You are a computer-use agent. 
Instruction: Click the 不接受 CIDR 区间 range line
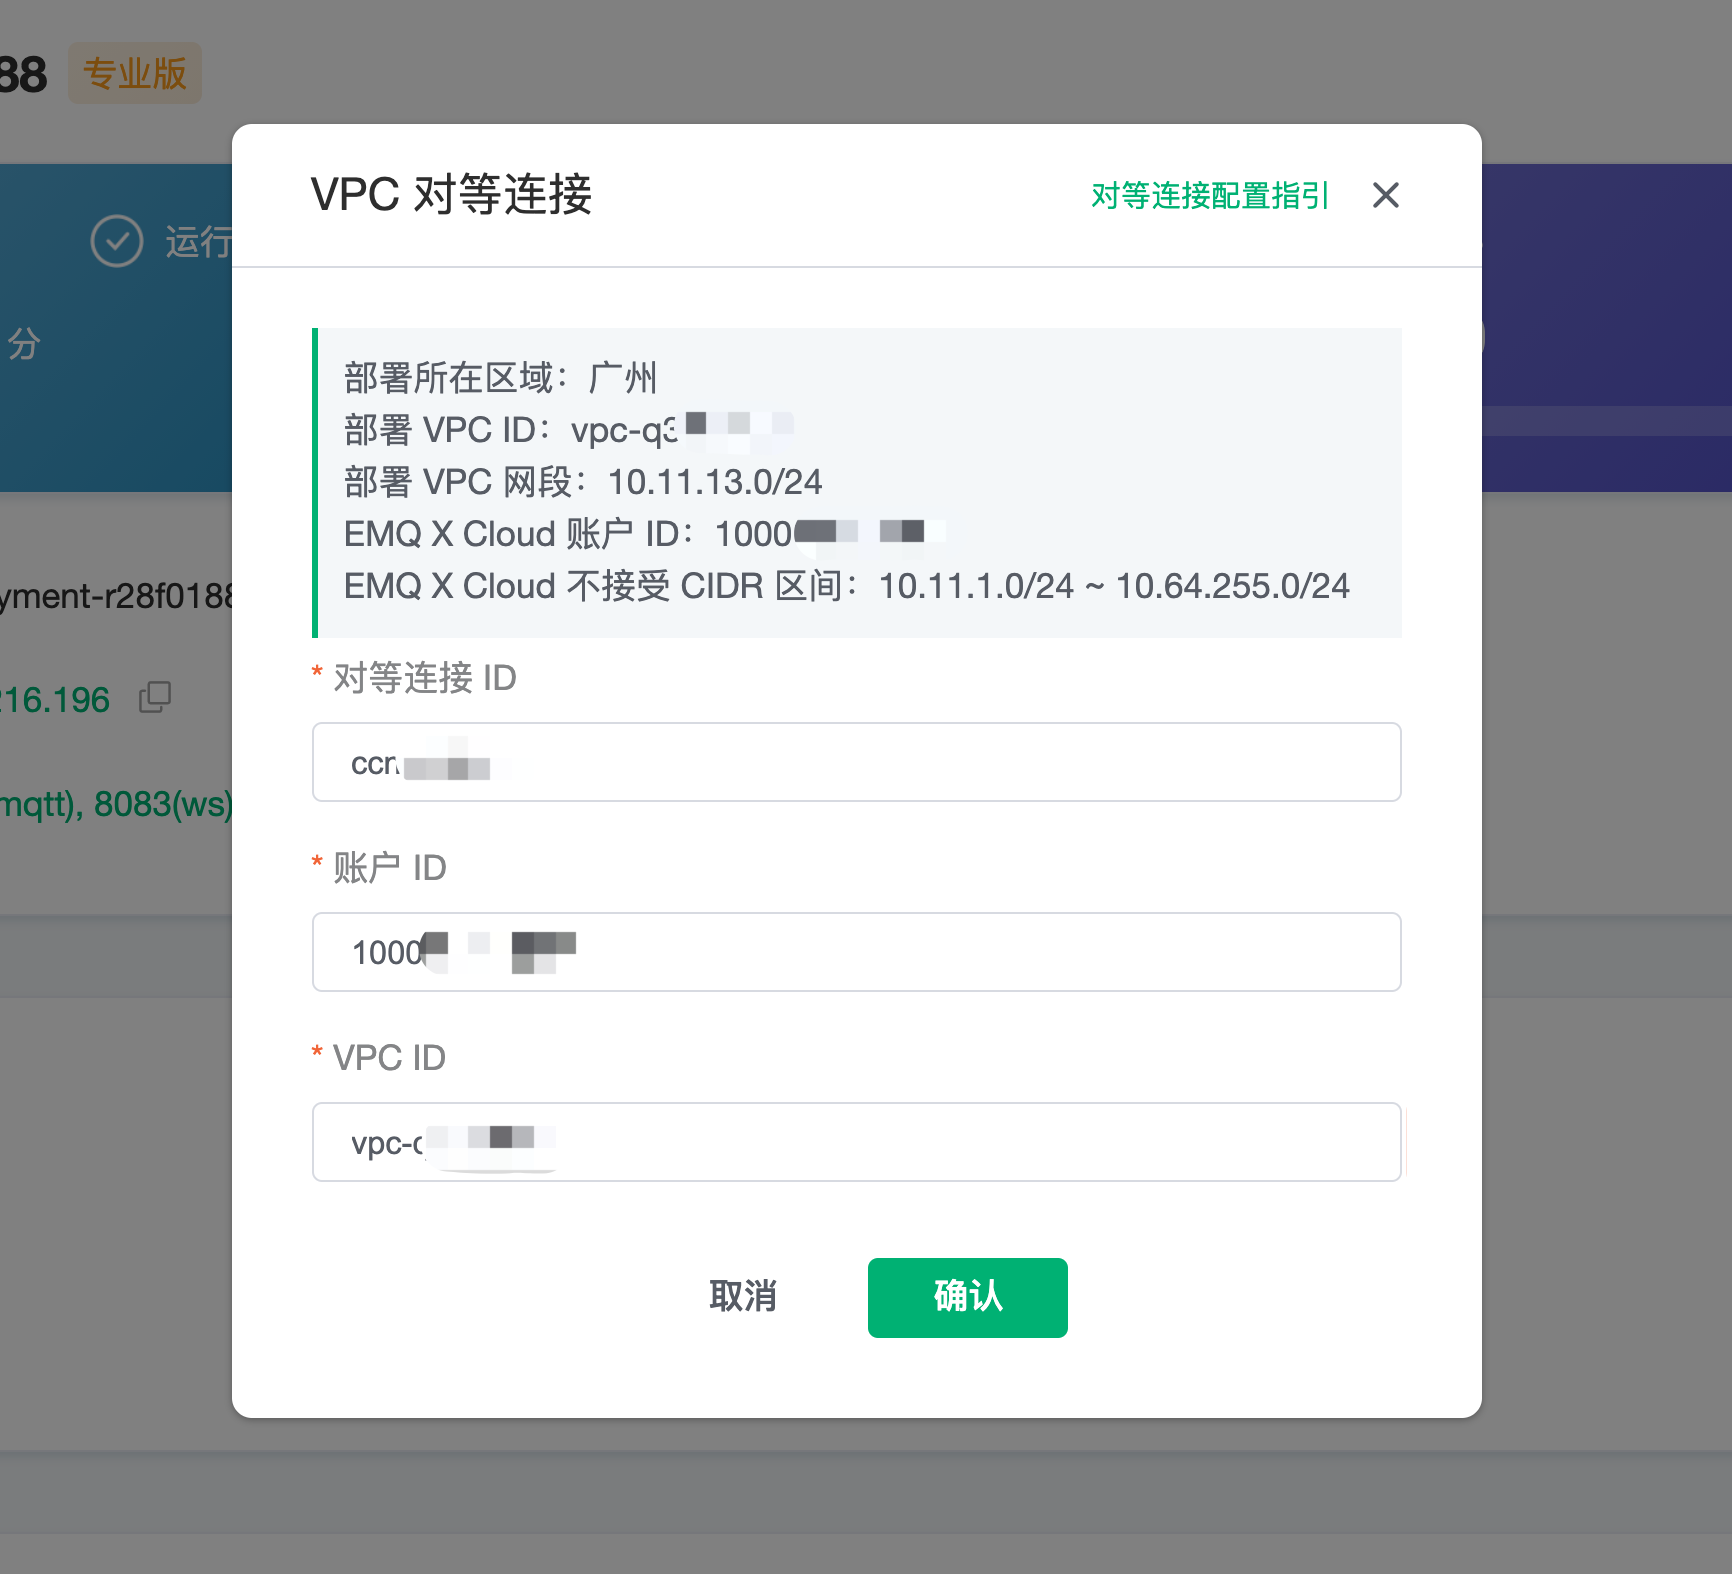tap(846, 586)
